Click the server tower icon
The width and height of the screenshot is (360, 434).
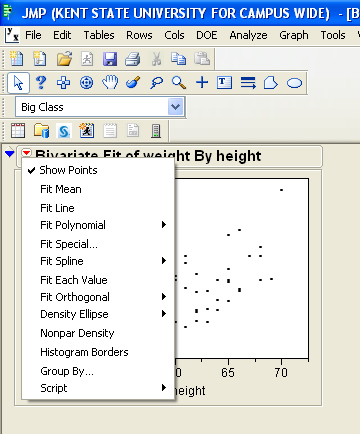(x=156, y=130)
